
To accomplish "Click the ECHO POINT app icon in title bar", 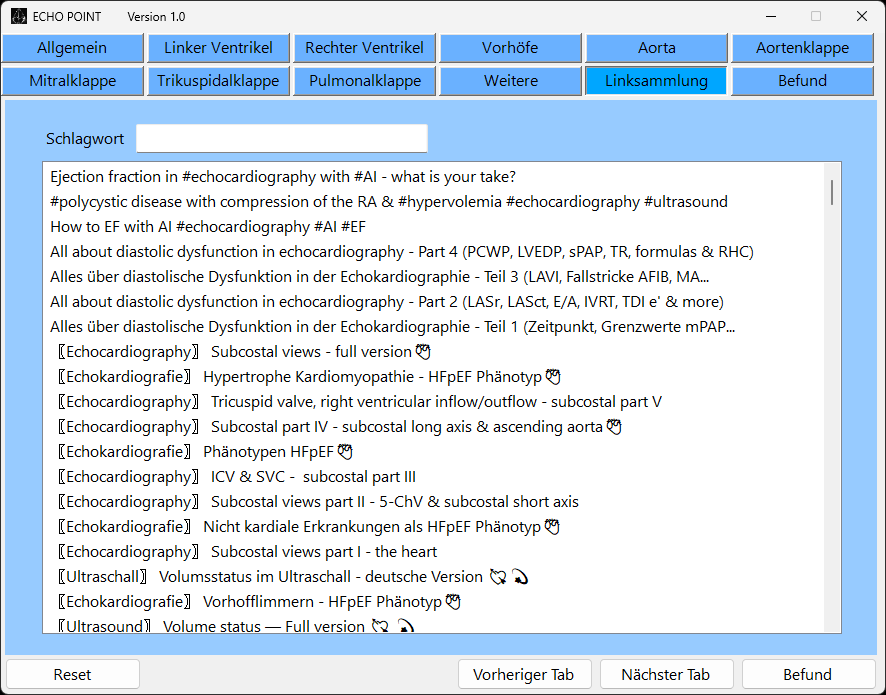I will click(x=19, y=16).
